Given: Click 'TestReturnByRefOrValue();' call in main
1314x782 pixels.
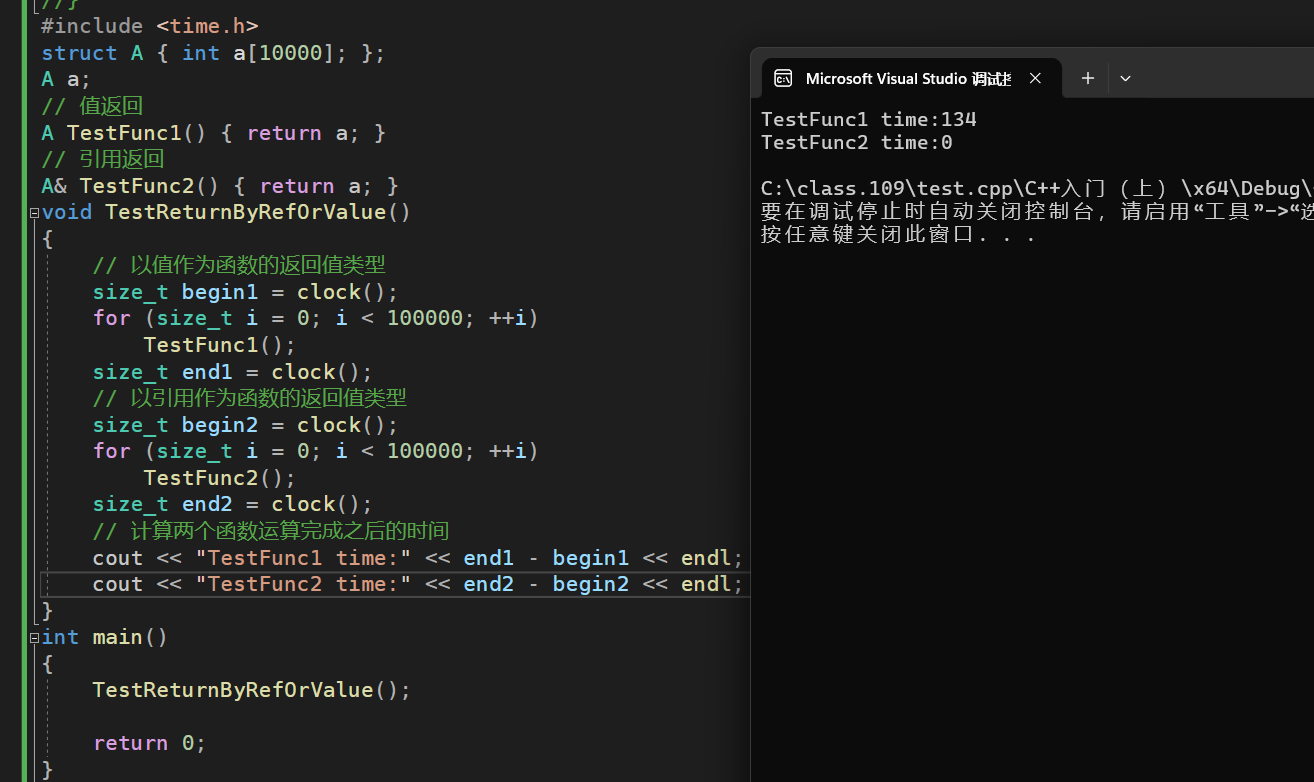Looking at the screenshot, I should click(252, 690).
